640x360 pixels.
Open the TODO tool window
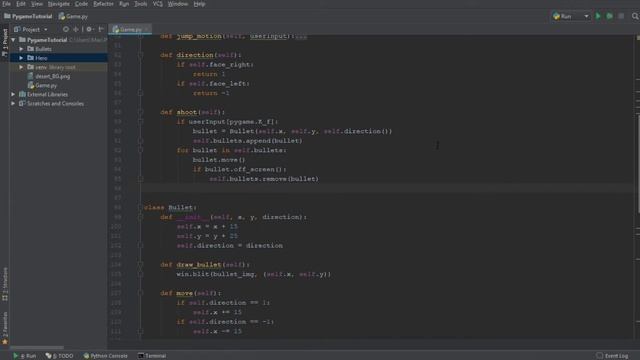[x=60, y=356]
